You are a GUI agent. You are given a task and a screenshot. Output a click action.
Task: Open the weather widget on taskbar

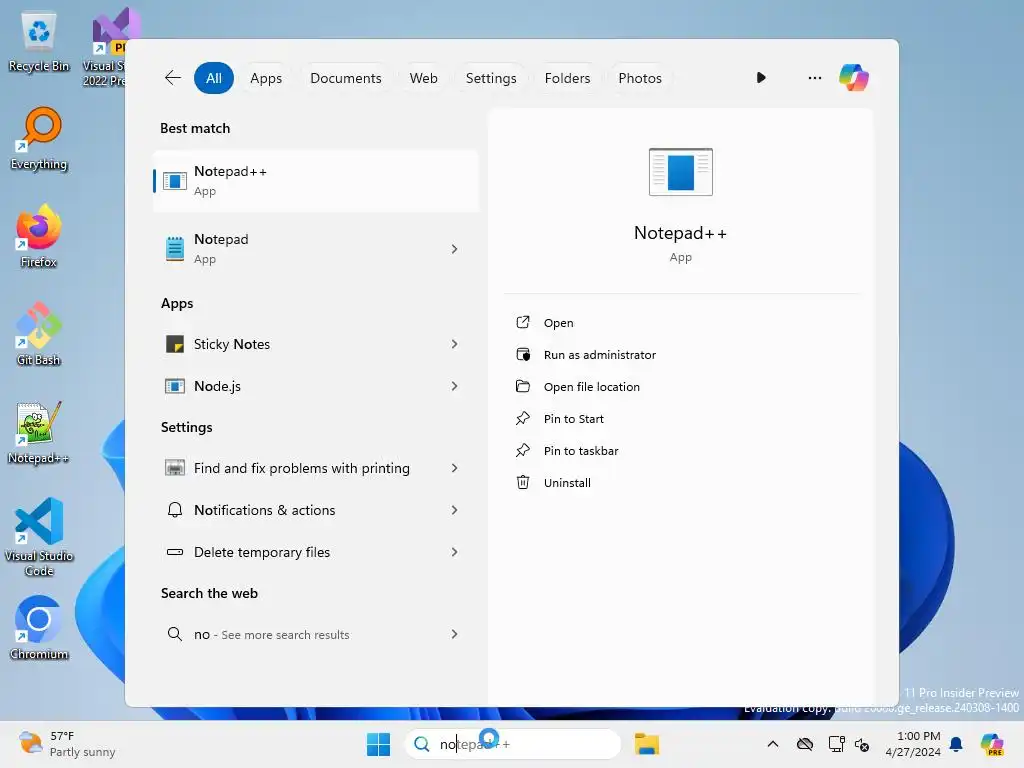[x=67, y=744]
